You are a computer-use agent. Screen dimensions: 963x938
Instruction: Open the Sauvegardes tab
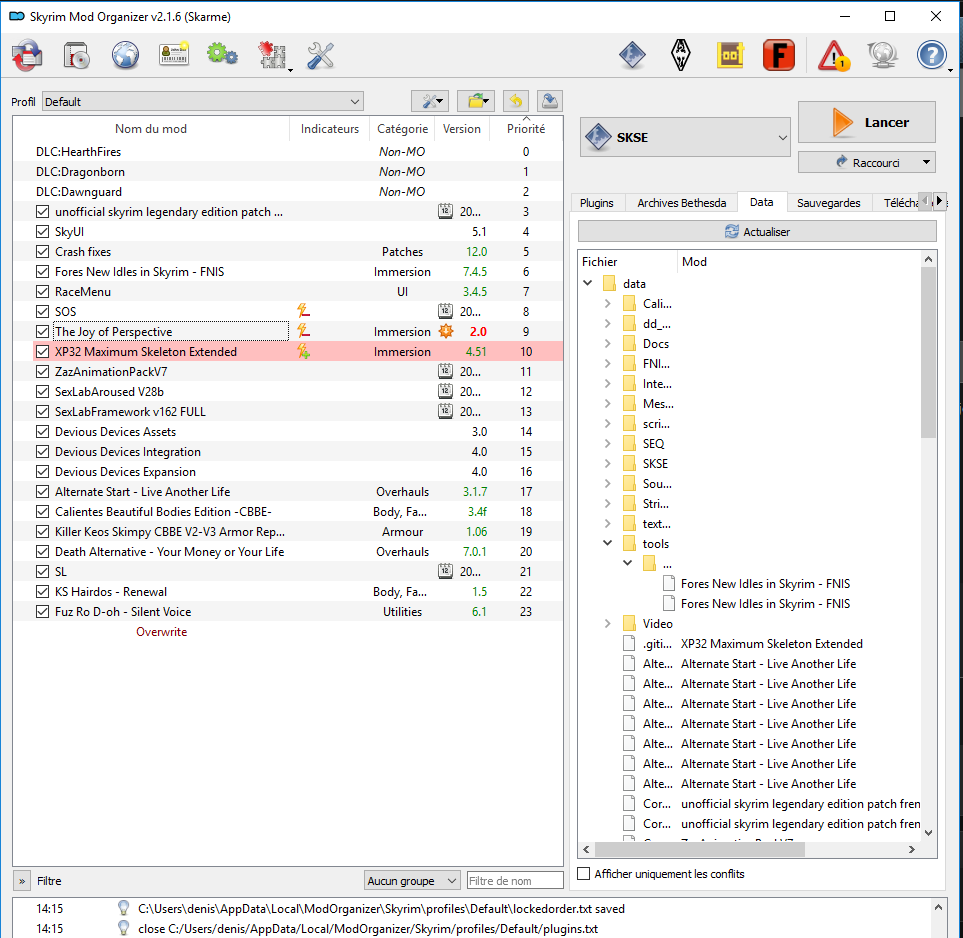click(828, 203)
